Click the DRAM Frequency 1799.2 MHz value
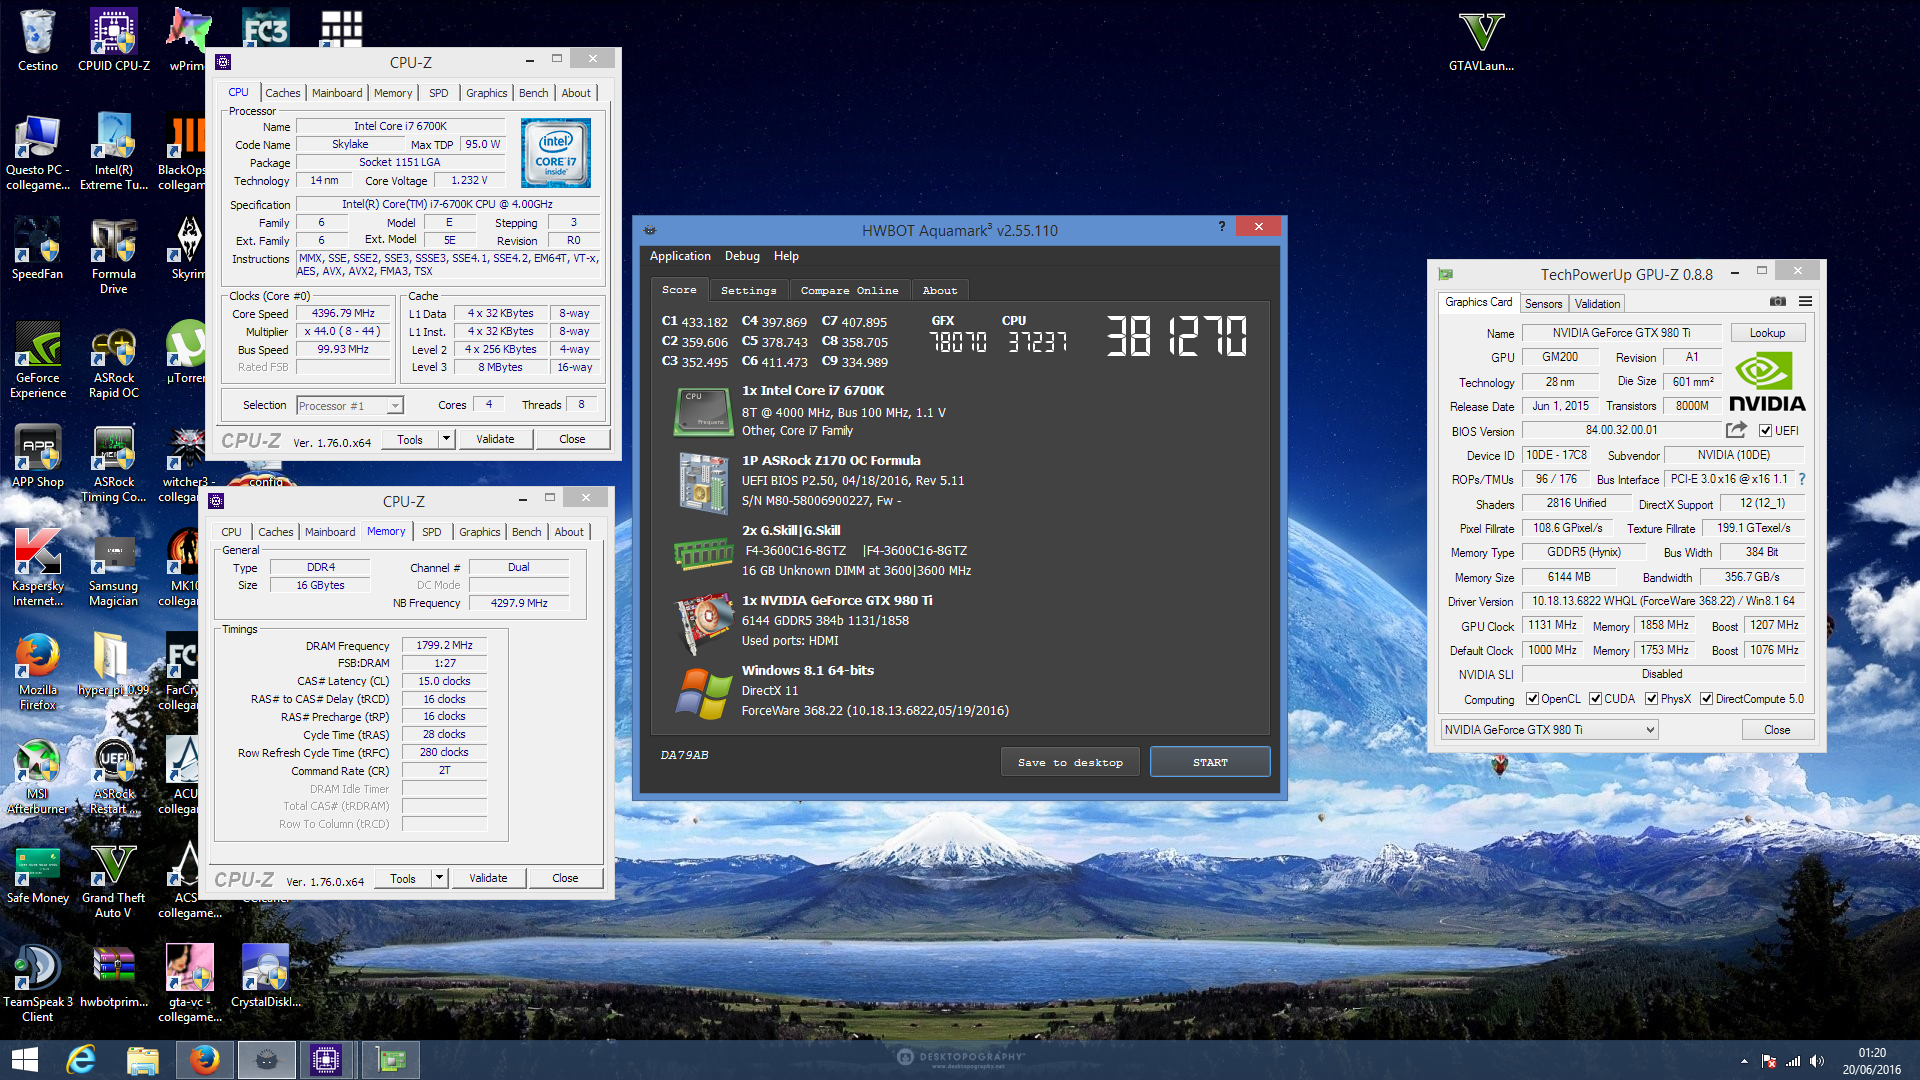This screenshot has height=1080, width=1920. 444,645
